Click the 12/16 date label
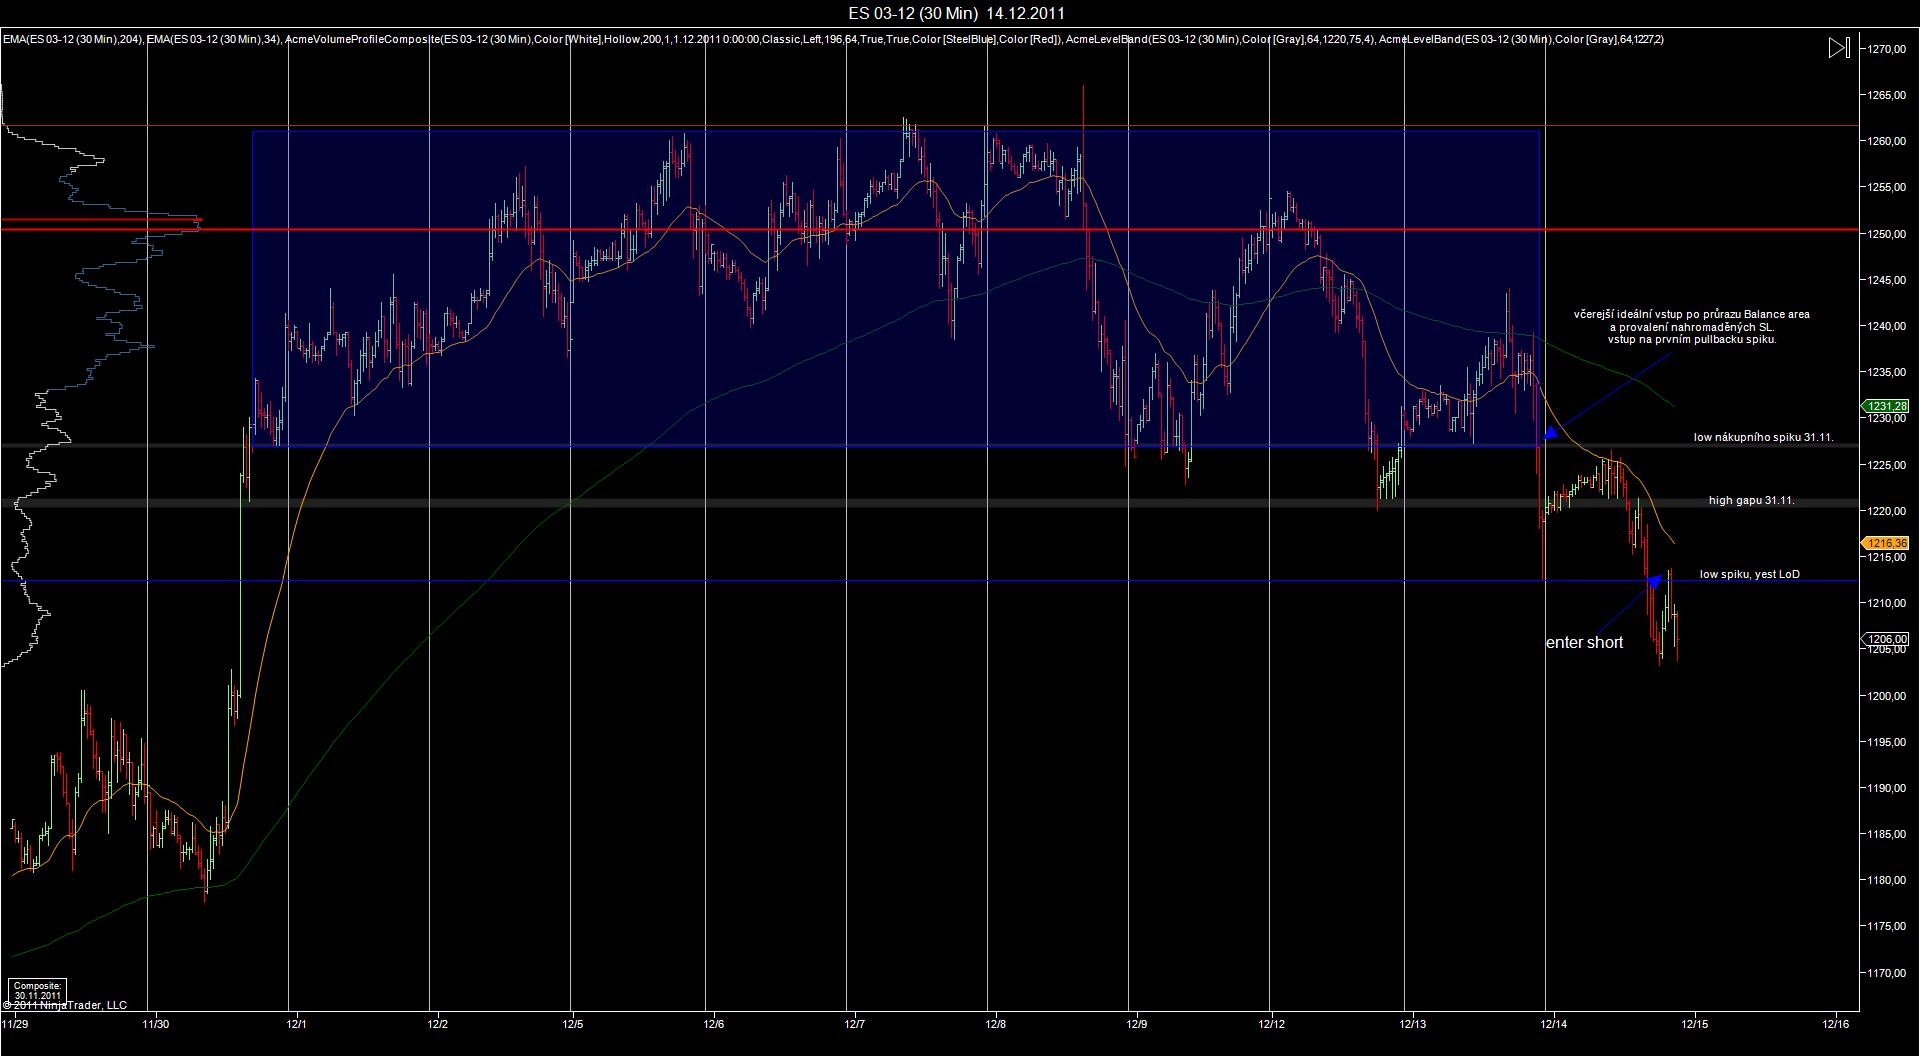Image resolution: width=1920 pixels, height=1057 pixels. coord(1835,1024)
